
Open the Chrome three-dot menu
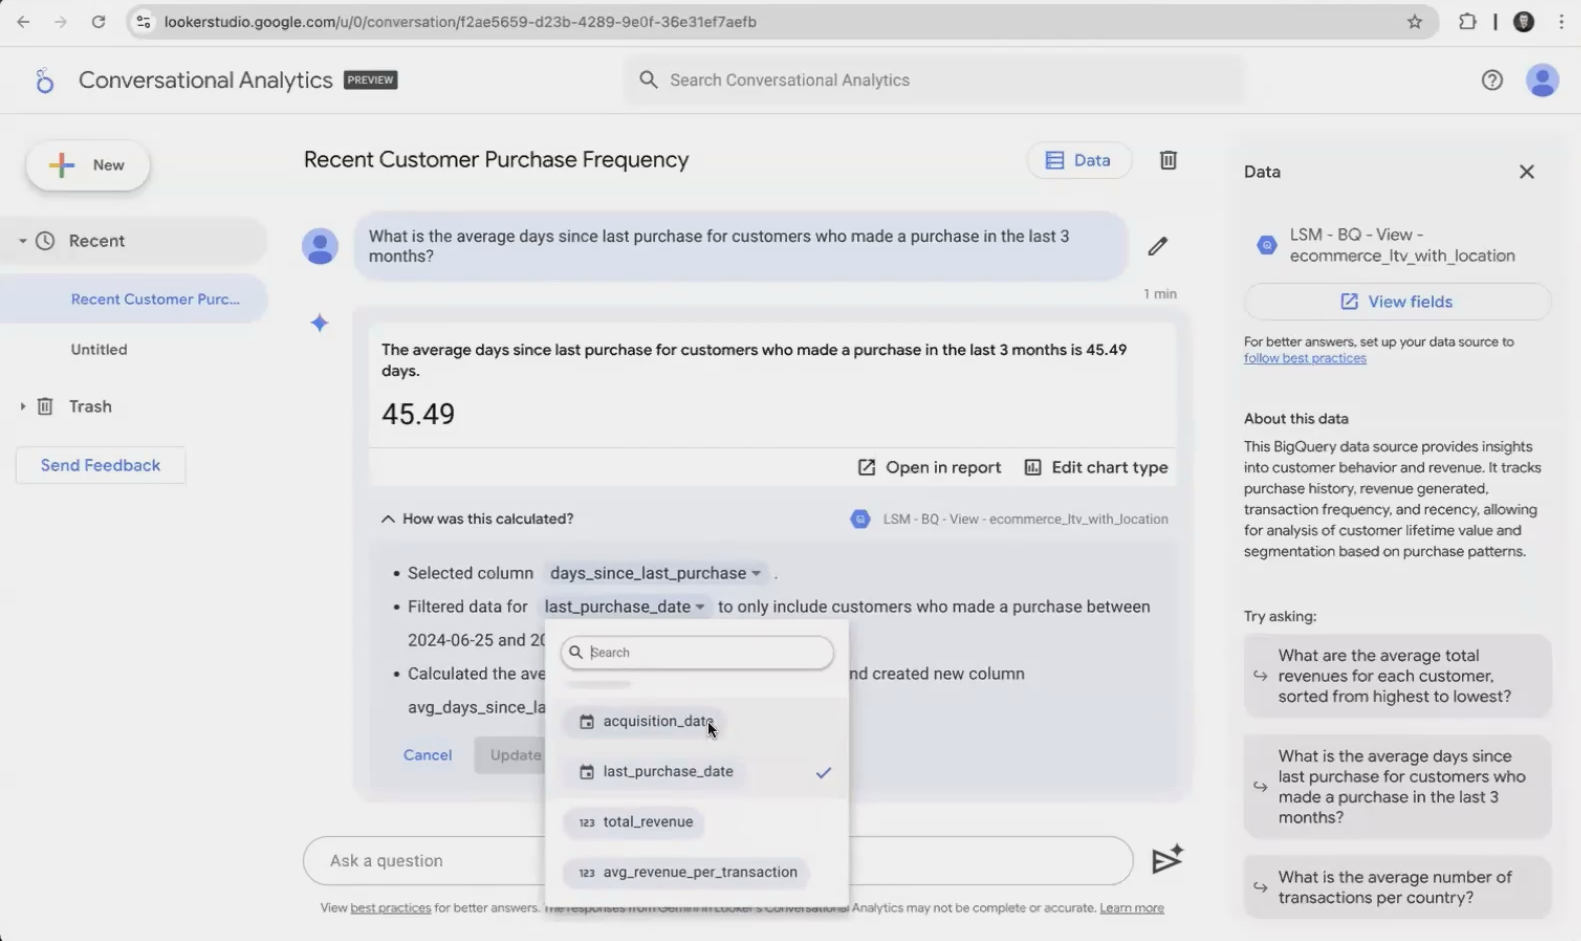[x=1561, y=21]
